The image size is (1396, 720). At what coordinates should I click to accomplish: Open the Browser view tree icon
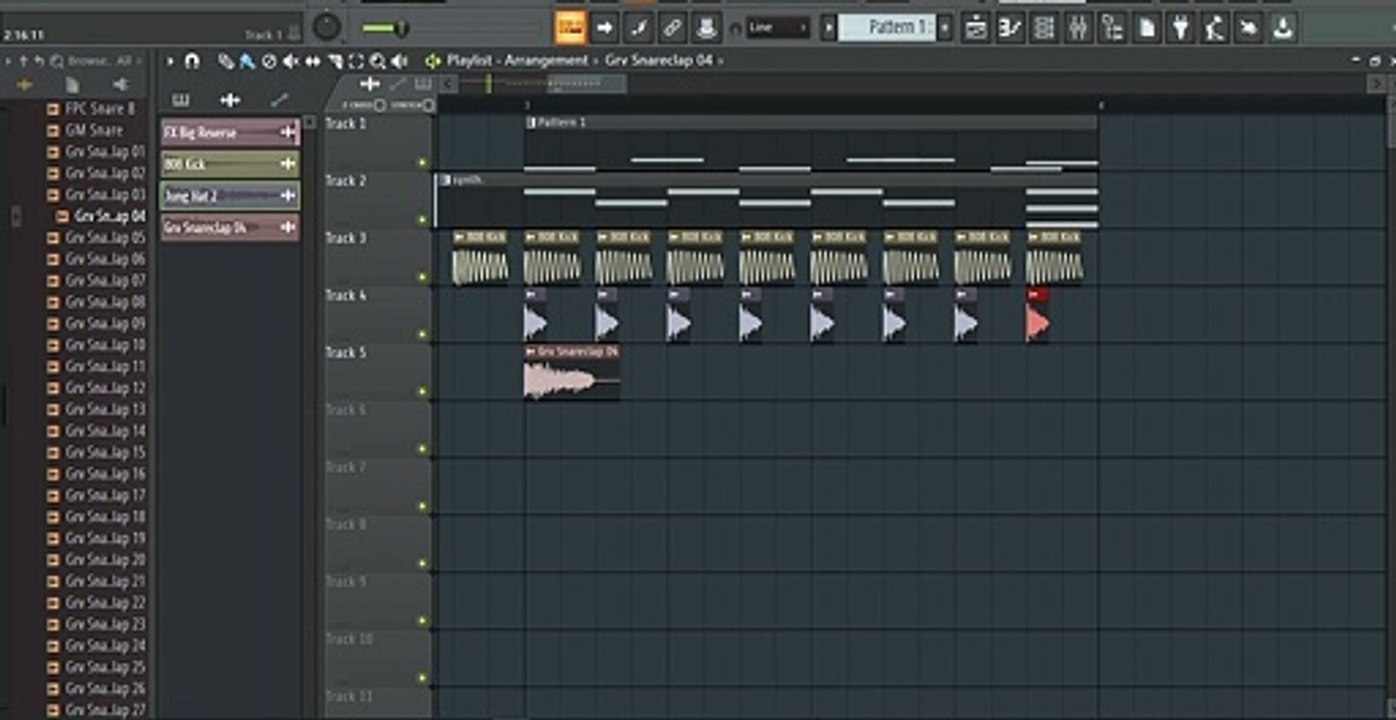tap(1112, 28)
